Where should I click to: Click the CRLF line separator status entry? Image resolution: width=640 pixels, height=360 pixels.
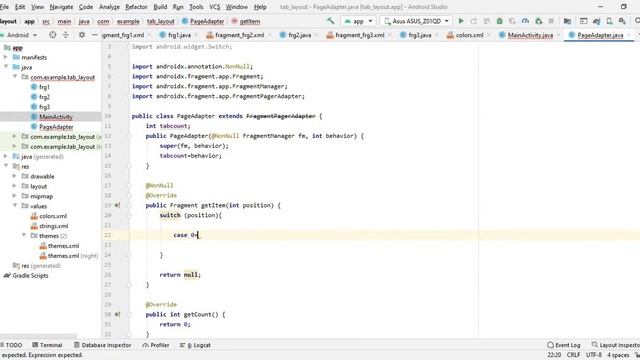(x=573, y=355)
